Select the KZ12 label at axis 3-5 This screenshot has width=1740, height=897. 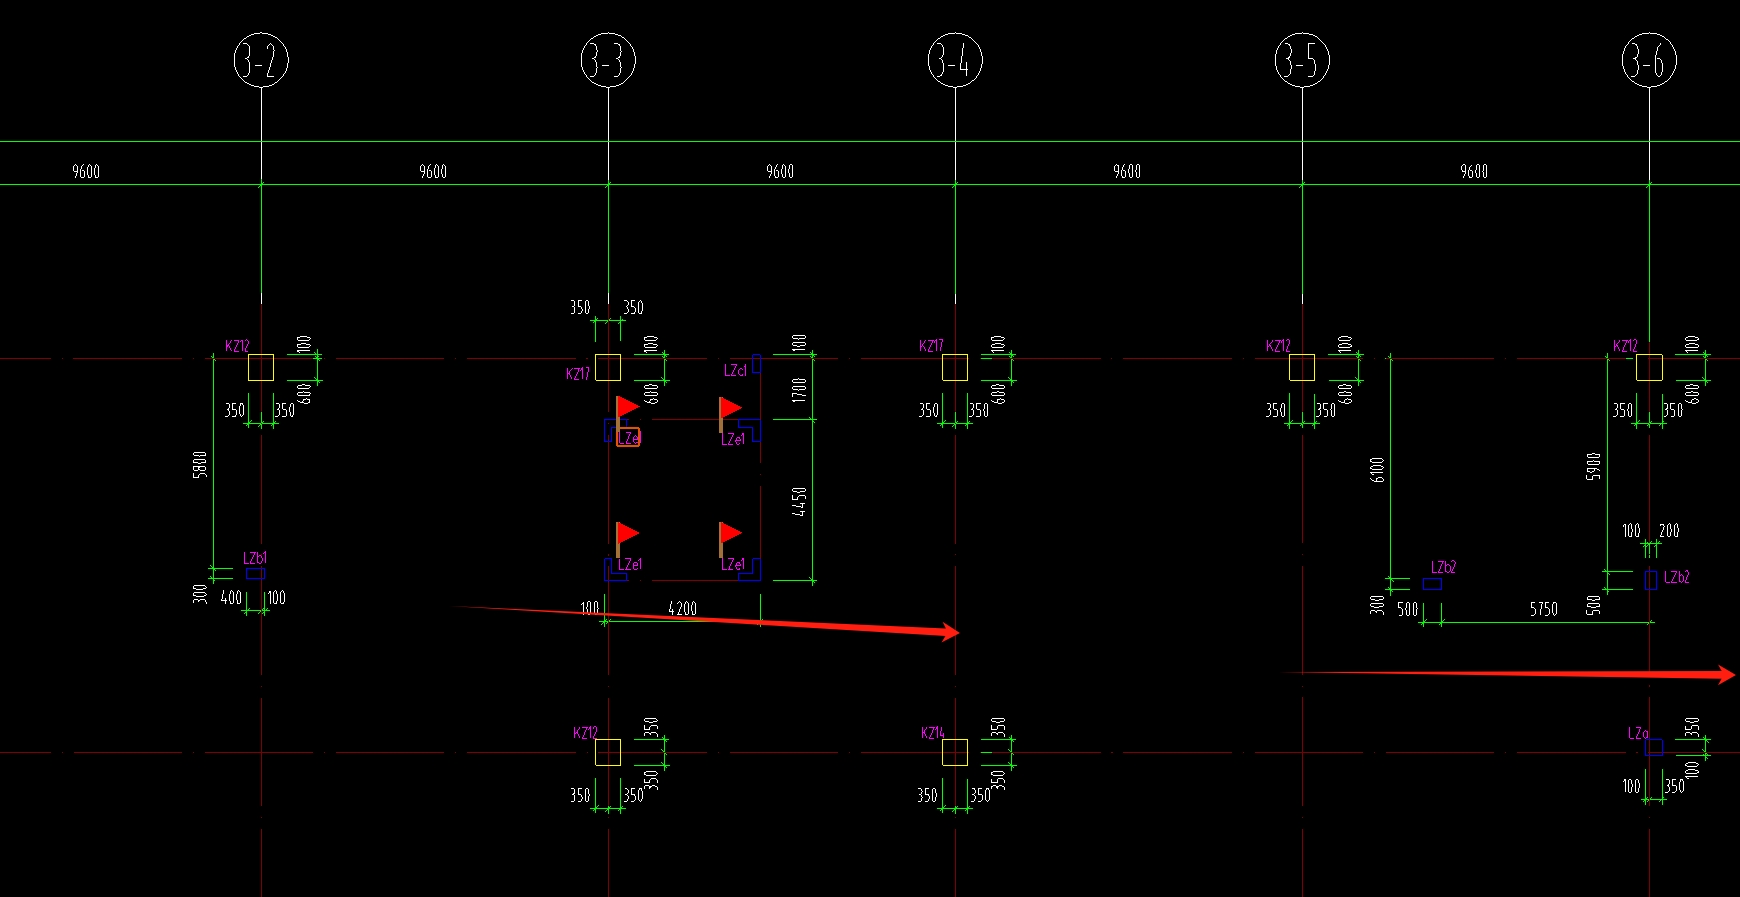pos(1278,346)
